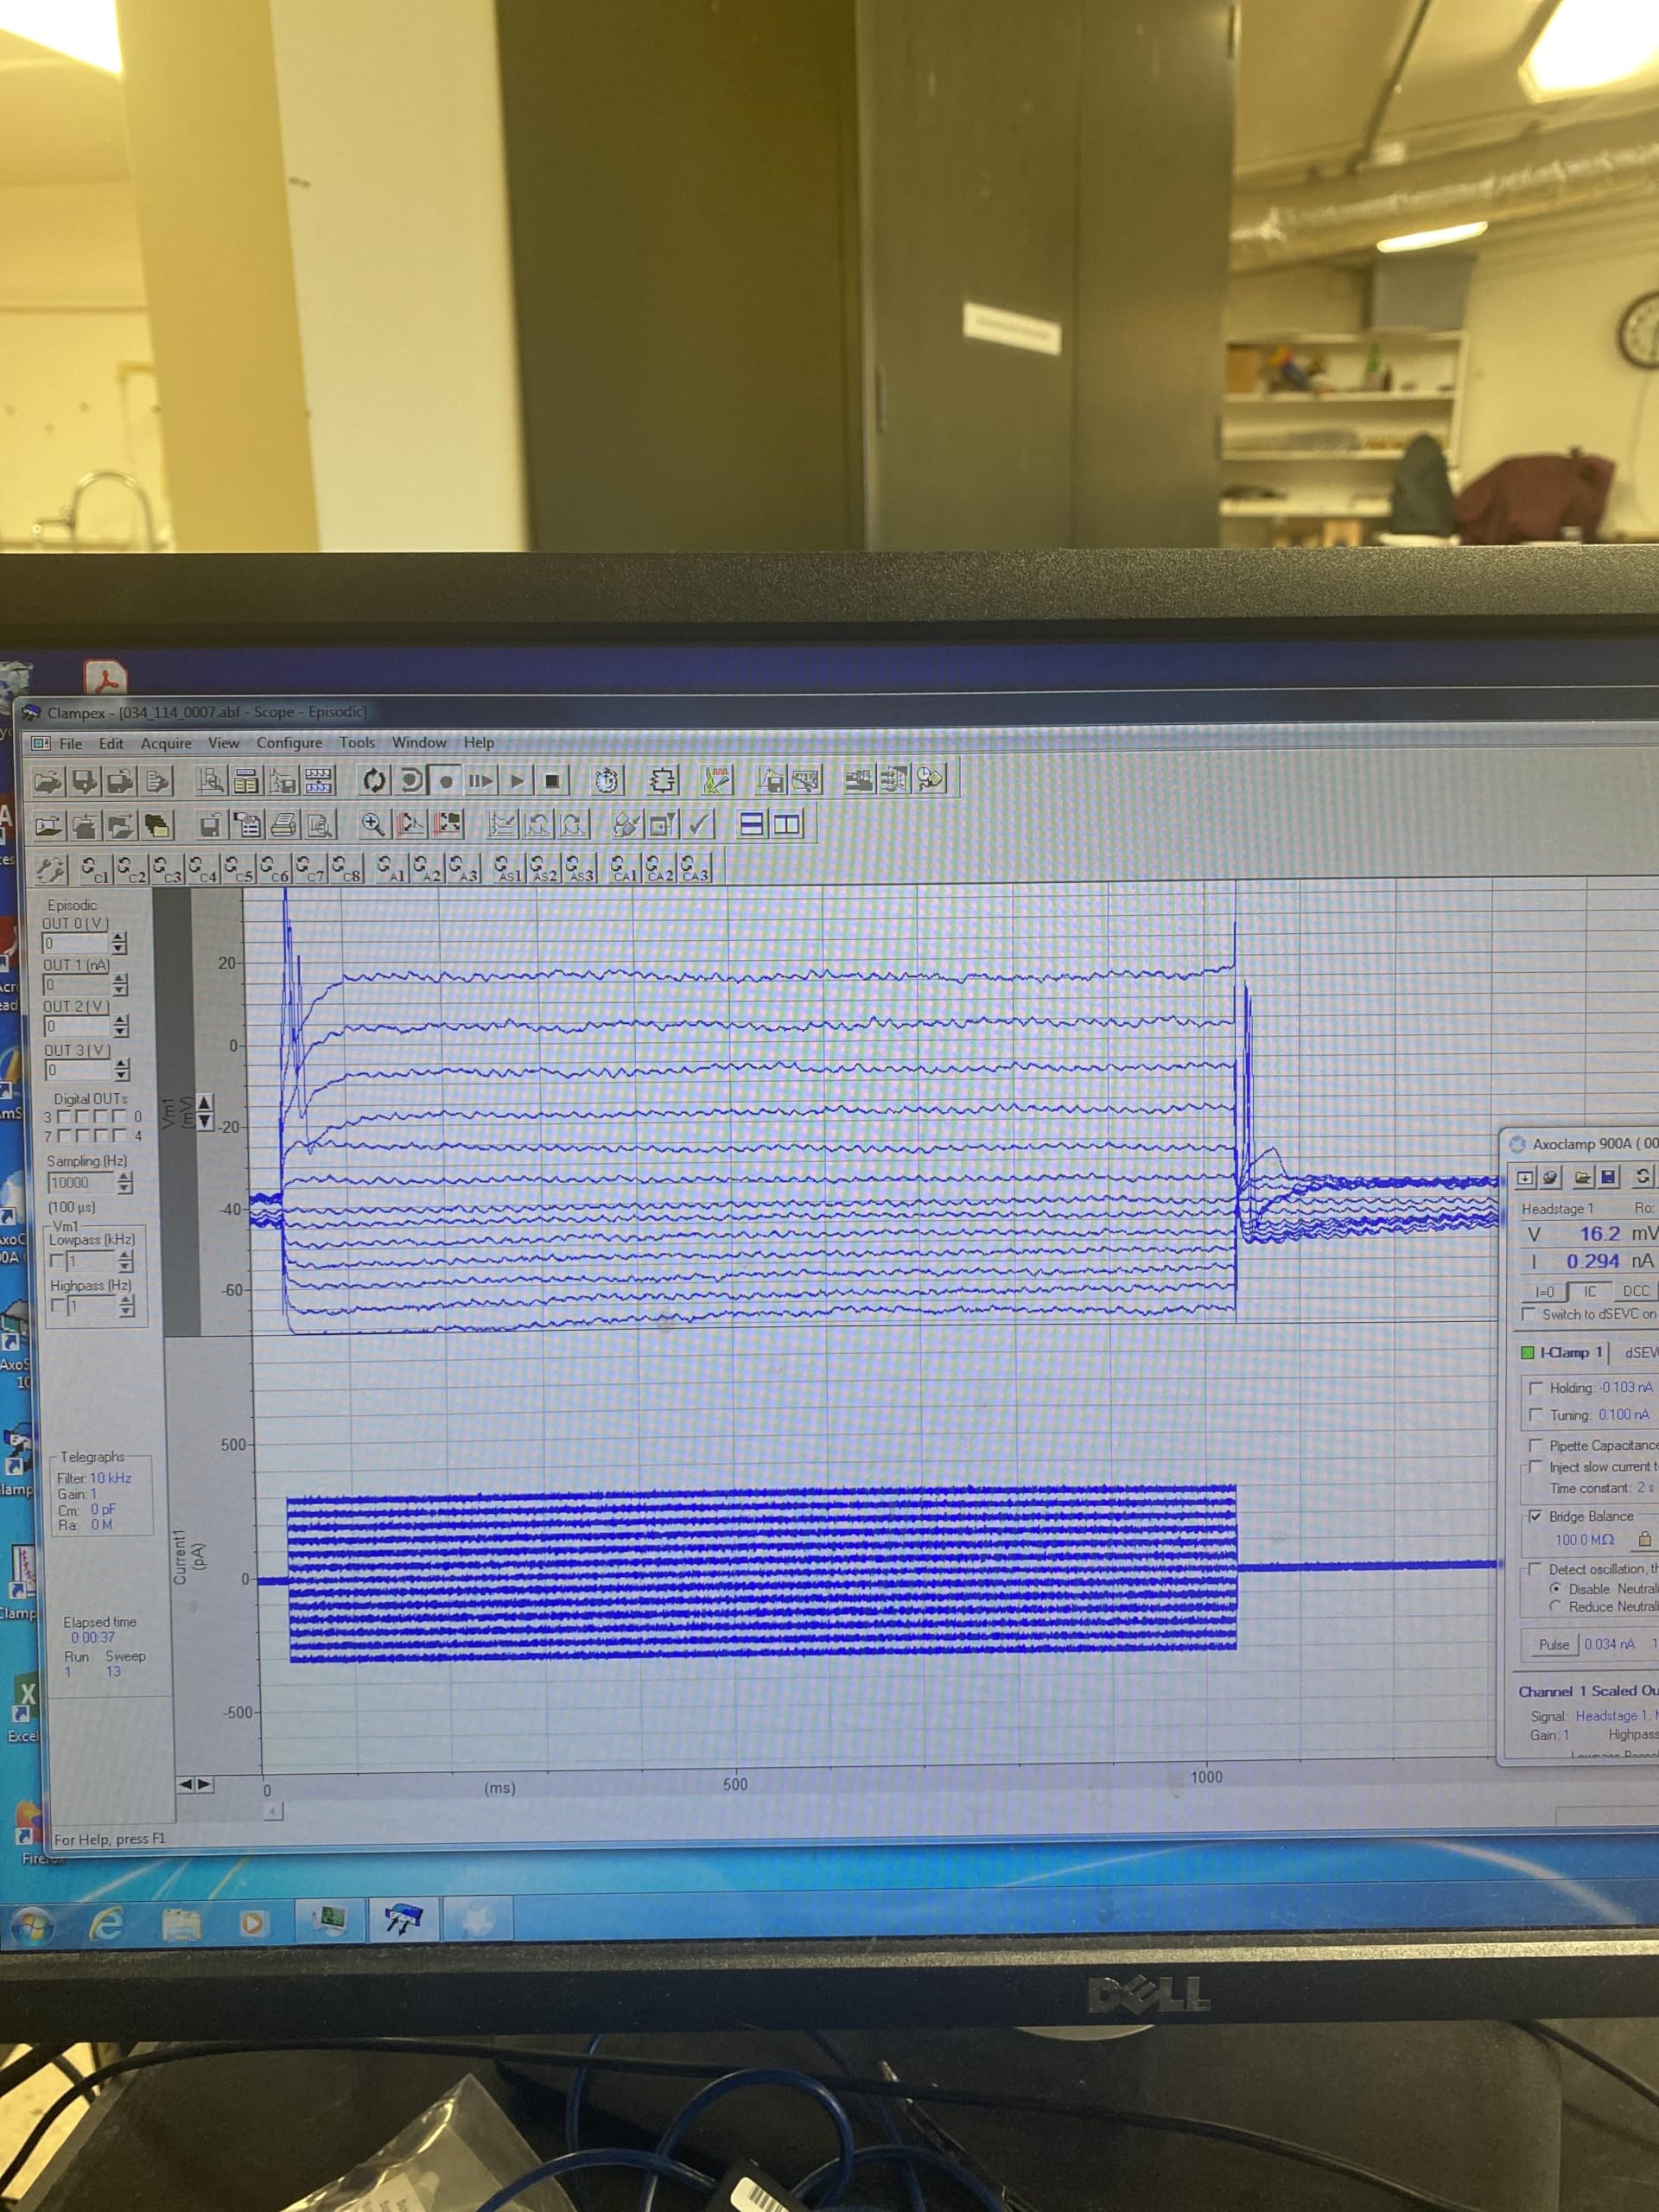Click the print icon in the toolbar

(x=284, y=825)
